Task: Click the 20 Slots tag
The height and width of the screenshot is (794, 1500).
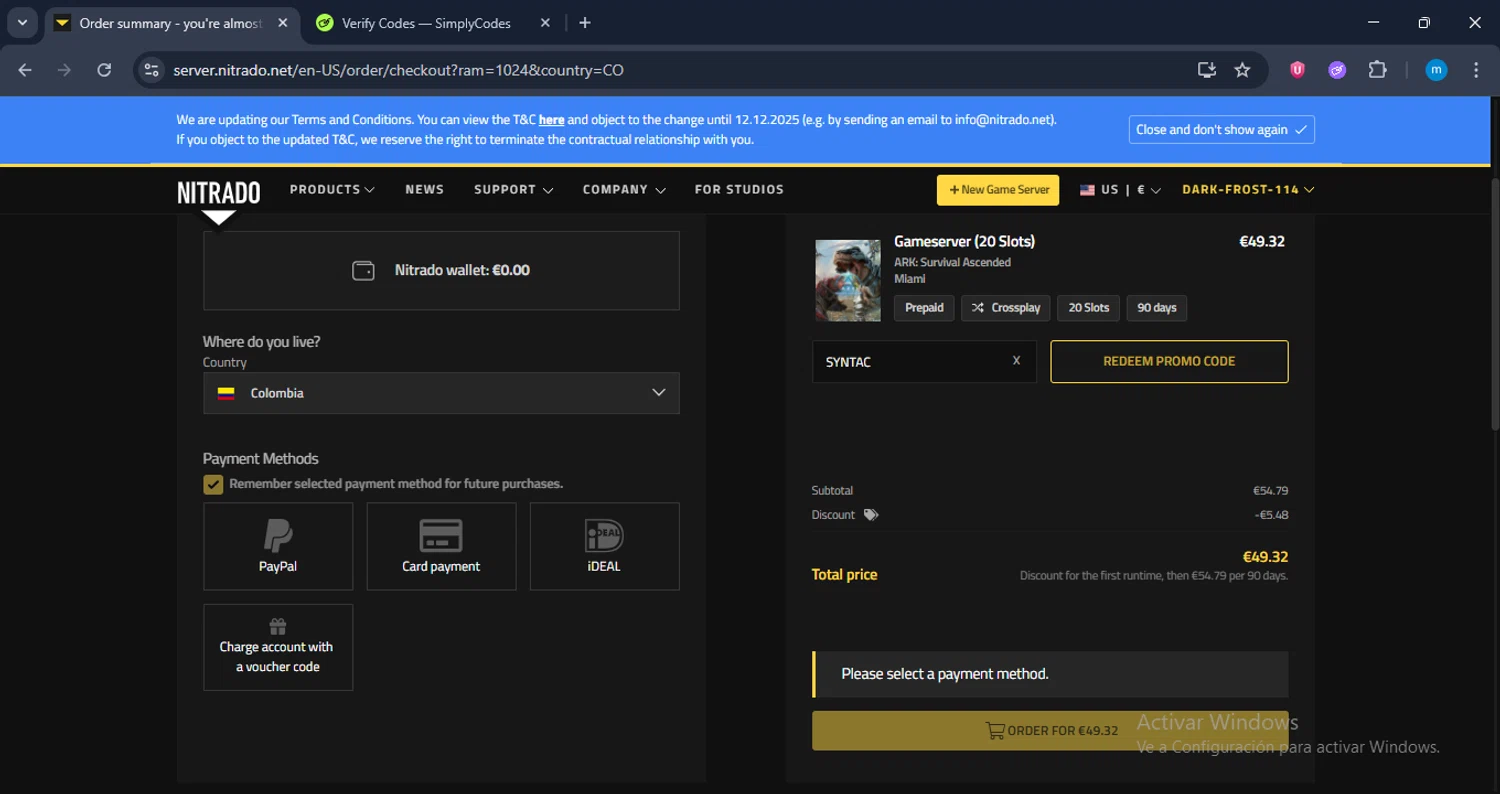Action: pyautogui.click(x=1089, y=308)
